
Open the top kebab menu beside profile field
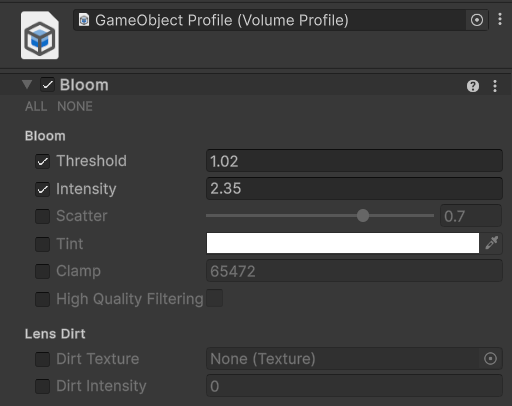500,19
